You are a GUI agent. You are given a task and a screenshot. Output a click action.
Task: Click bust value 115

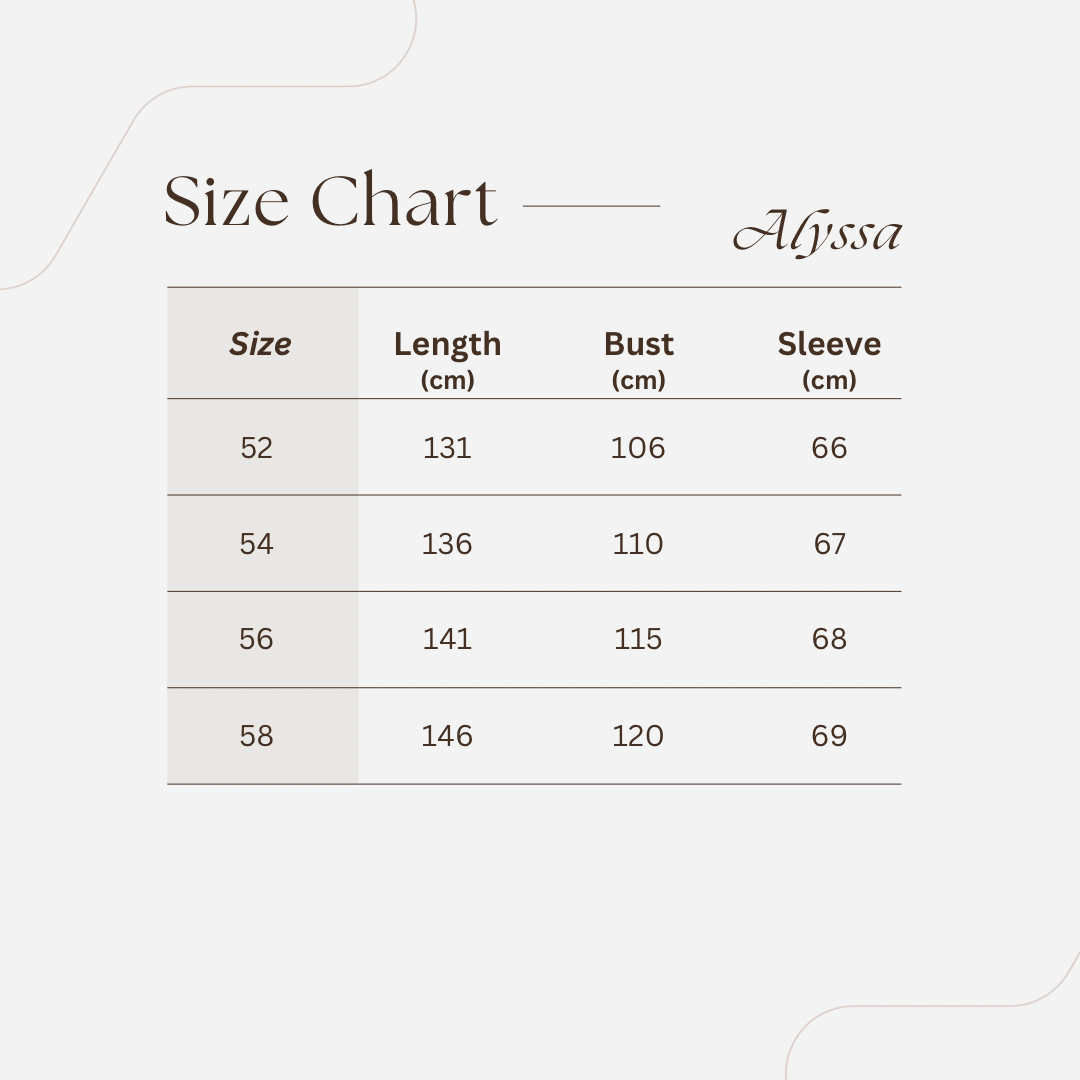coord(638,639)
